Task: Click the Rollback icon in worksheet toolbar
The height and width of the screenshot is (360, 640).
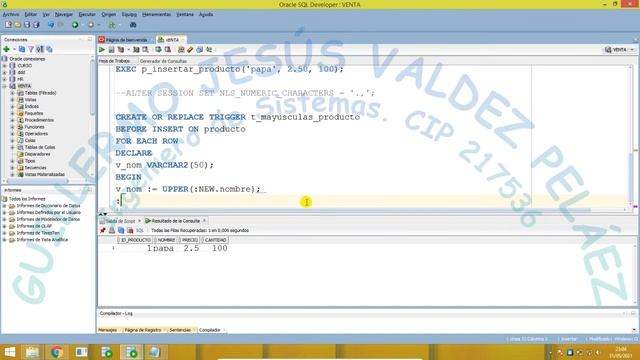Action: click(168, 50)
